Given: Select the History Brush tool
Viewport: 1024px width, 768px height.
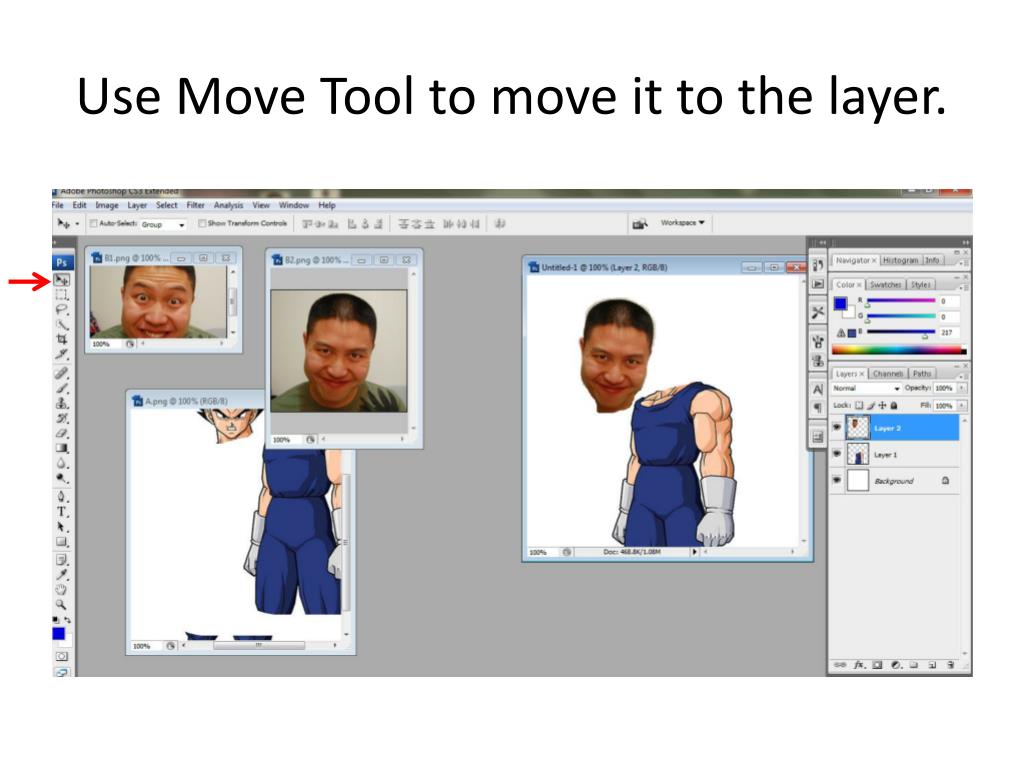Looking at the screenshot, I should (x=61, y=418).
